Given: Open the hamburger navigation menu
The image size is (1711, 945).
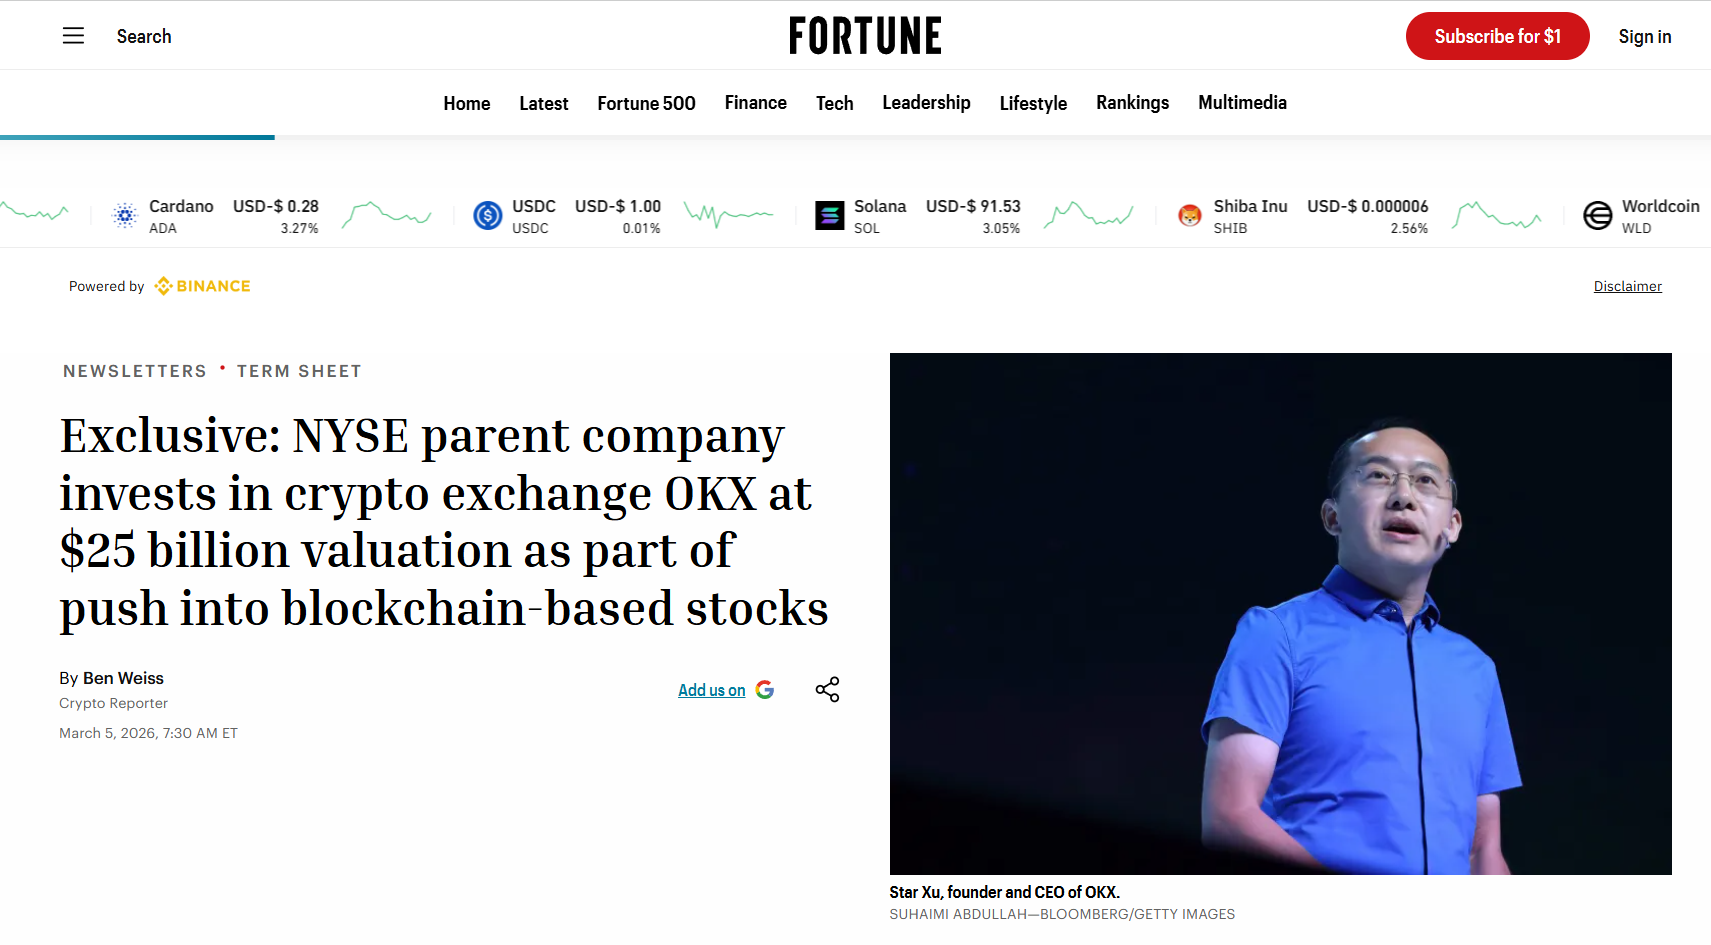Looking at the screenshot, I should click(x=73, y=35).
